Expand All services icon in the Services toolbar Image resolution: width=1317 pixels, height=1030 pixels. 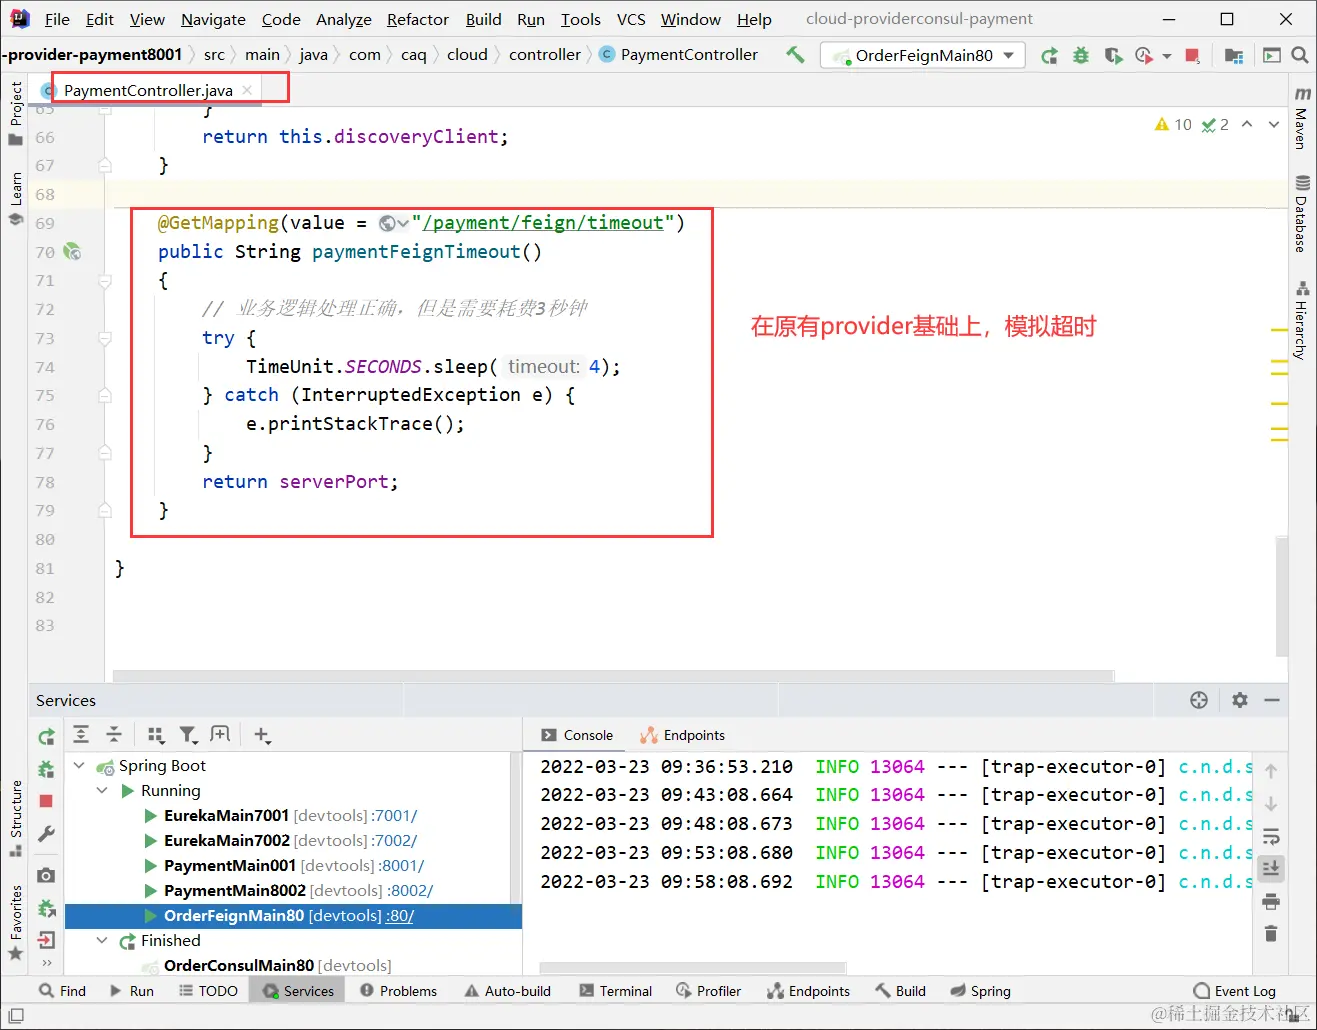coord(81,735)
